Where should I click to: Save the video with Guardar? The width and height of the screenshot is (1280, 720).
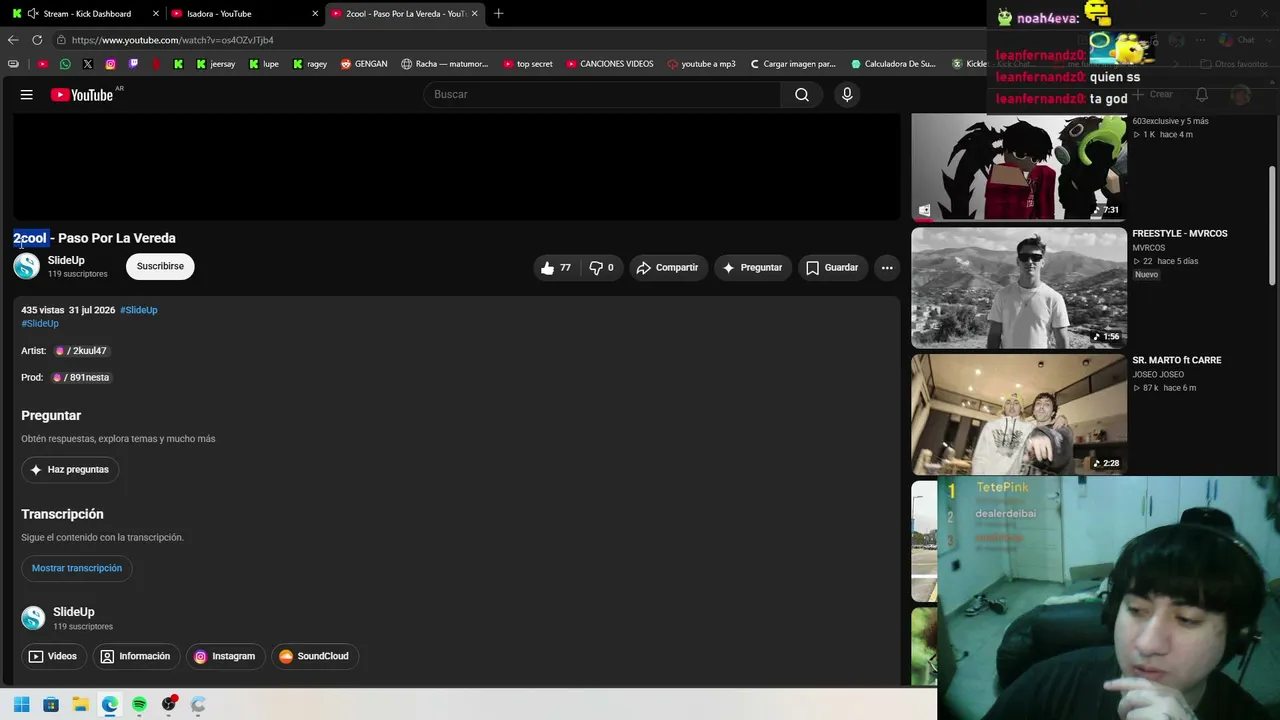pos(833,268)
